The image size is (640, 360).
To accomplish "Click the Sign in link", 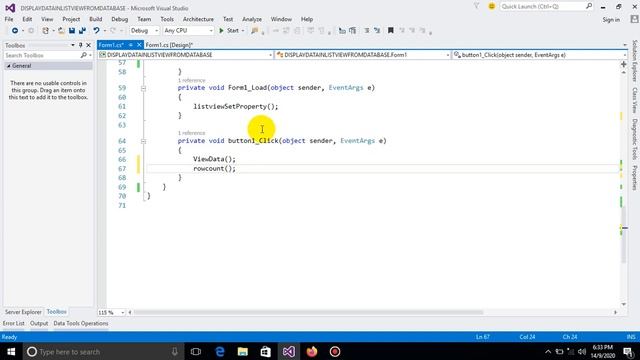I will point(611,20).
